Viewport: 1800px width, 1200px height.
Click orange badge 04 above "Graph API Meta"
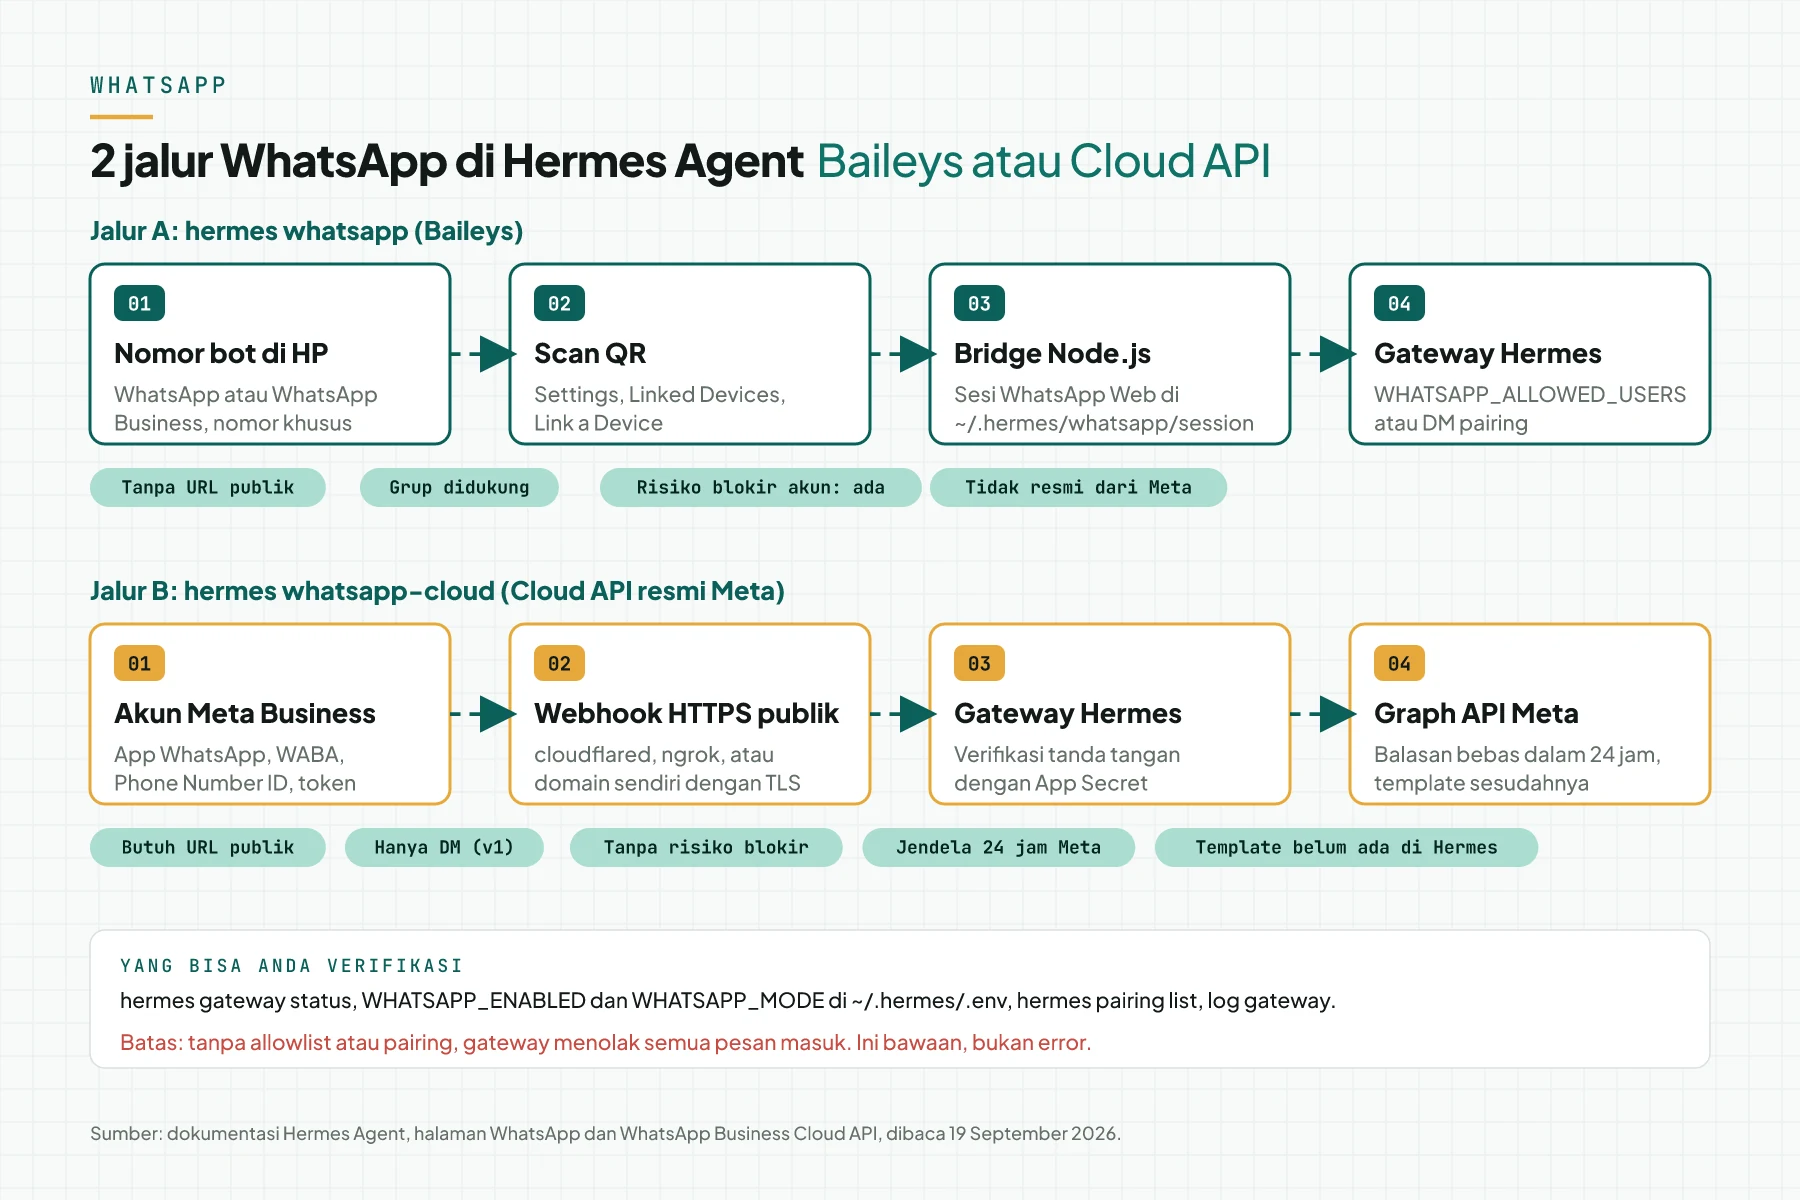pyautogui.click(x=1399, y=663)
